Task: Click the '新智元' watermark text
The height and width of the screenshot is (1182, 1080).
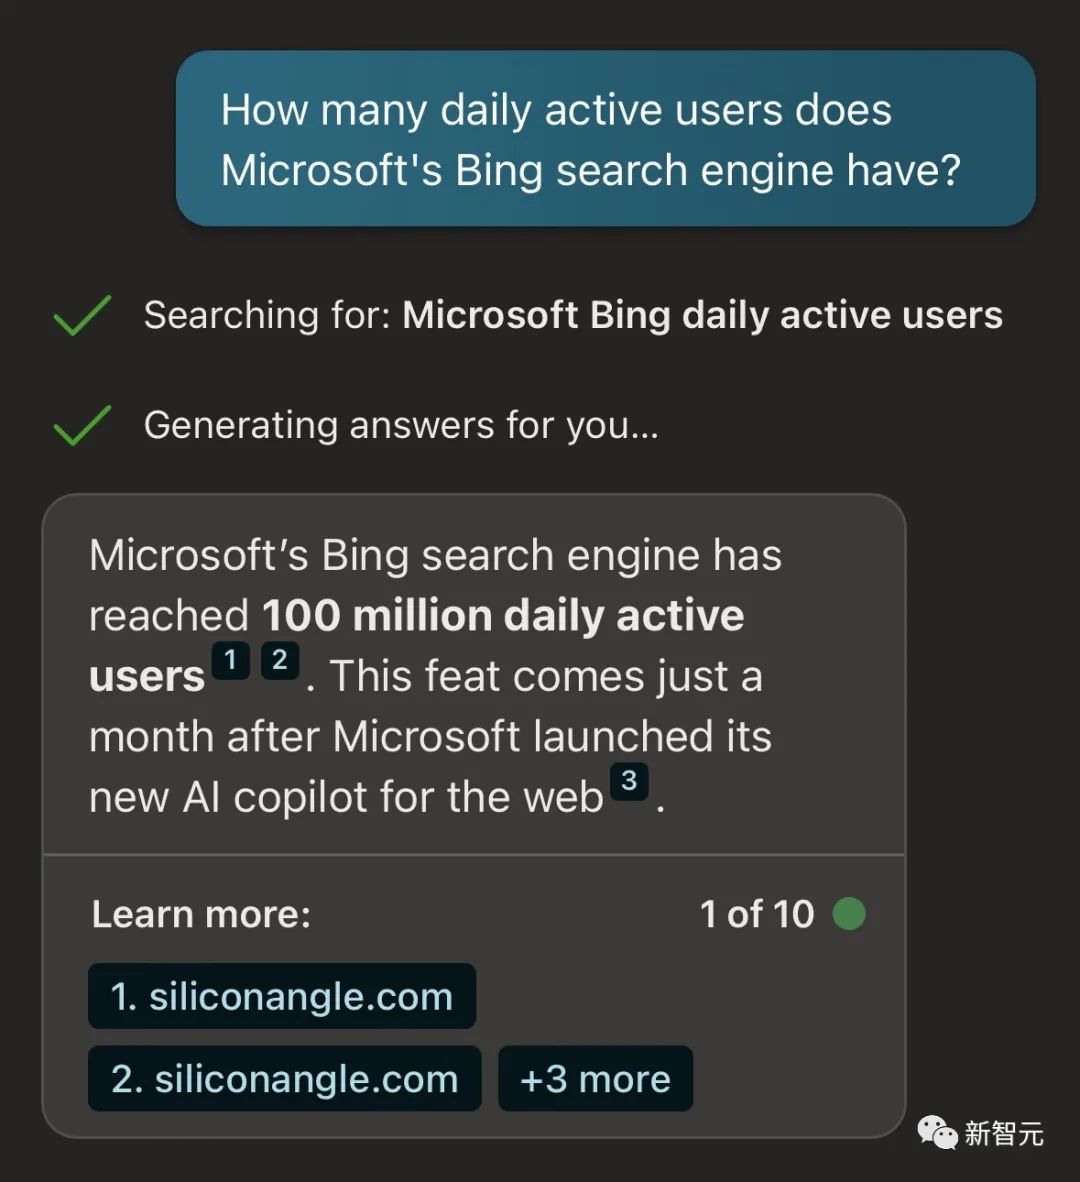Action: [x=1003, y=1133]
